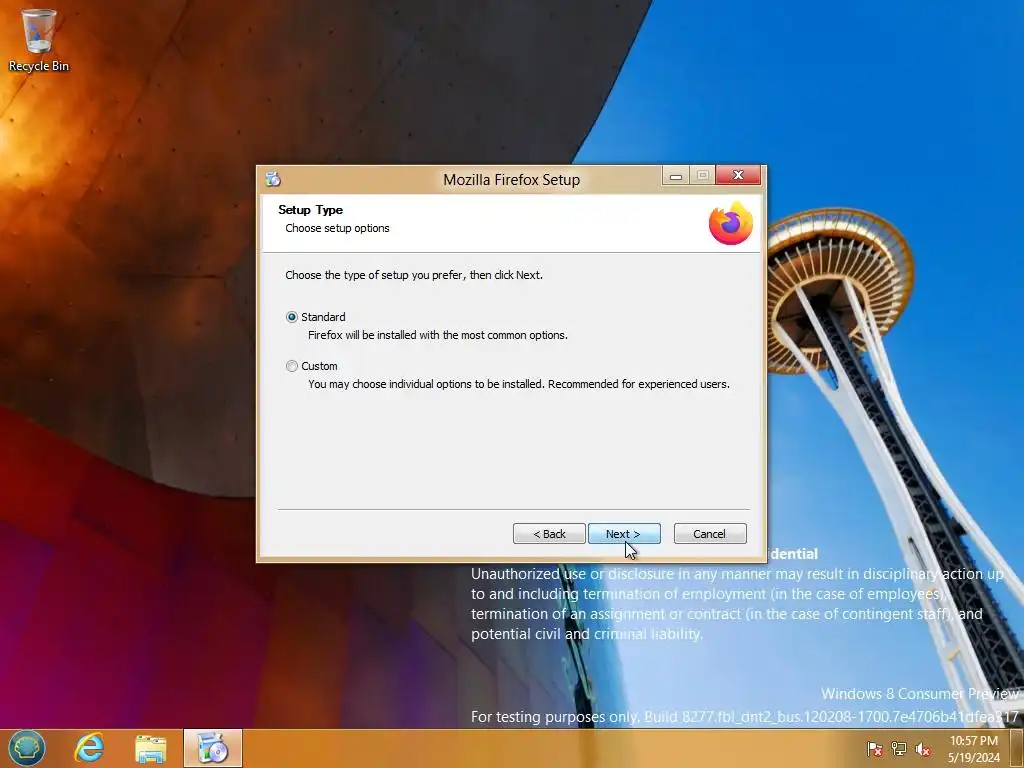
Task: Click the Mozilla Firefox Setup title text
Action: coord(511,180)
